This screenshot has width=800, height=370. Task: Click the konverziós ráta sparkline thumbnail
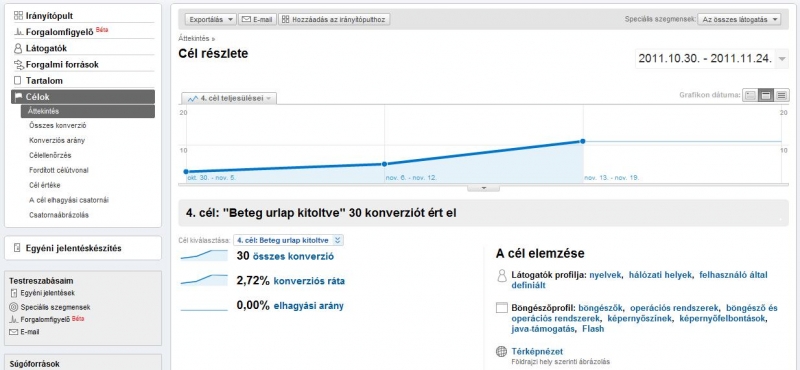pyautogui.click(x=204, y=280)
